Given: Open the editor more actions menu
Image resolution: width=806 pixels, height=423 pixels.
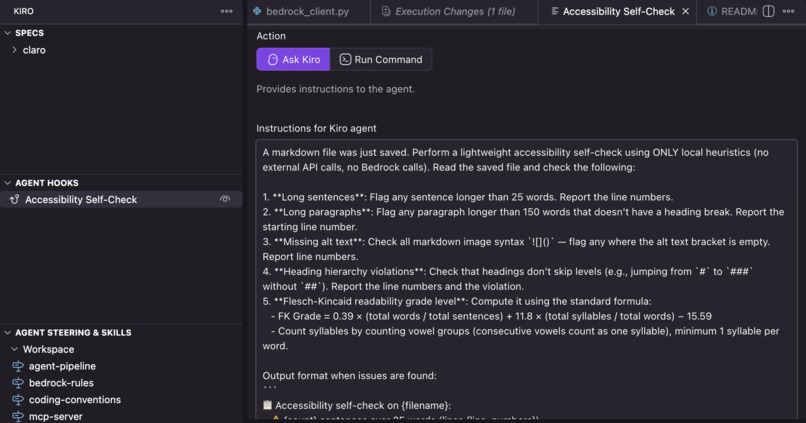Looking at the screenshot, I should coord(789,11).
